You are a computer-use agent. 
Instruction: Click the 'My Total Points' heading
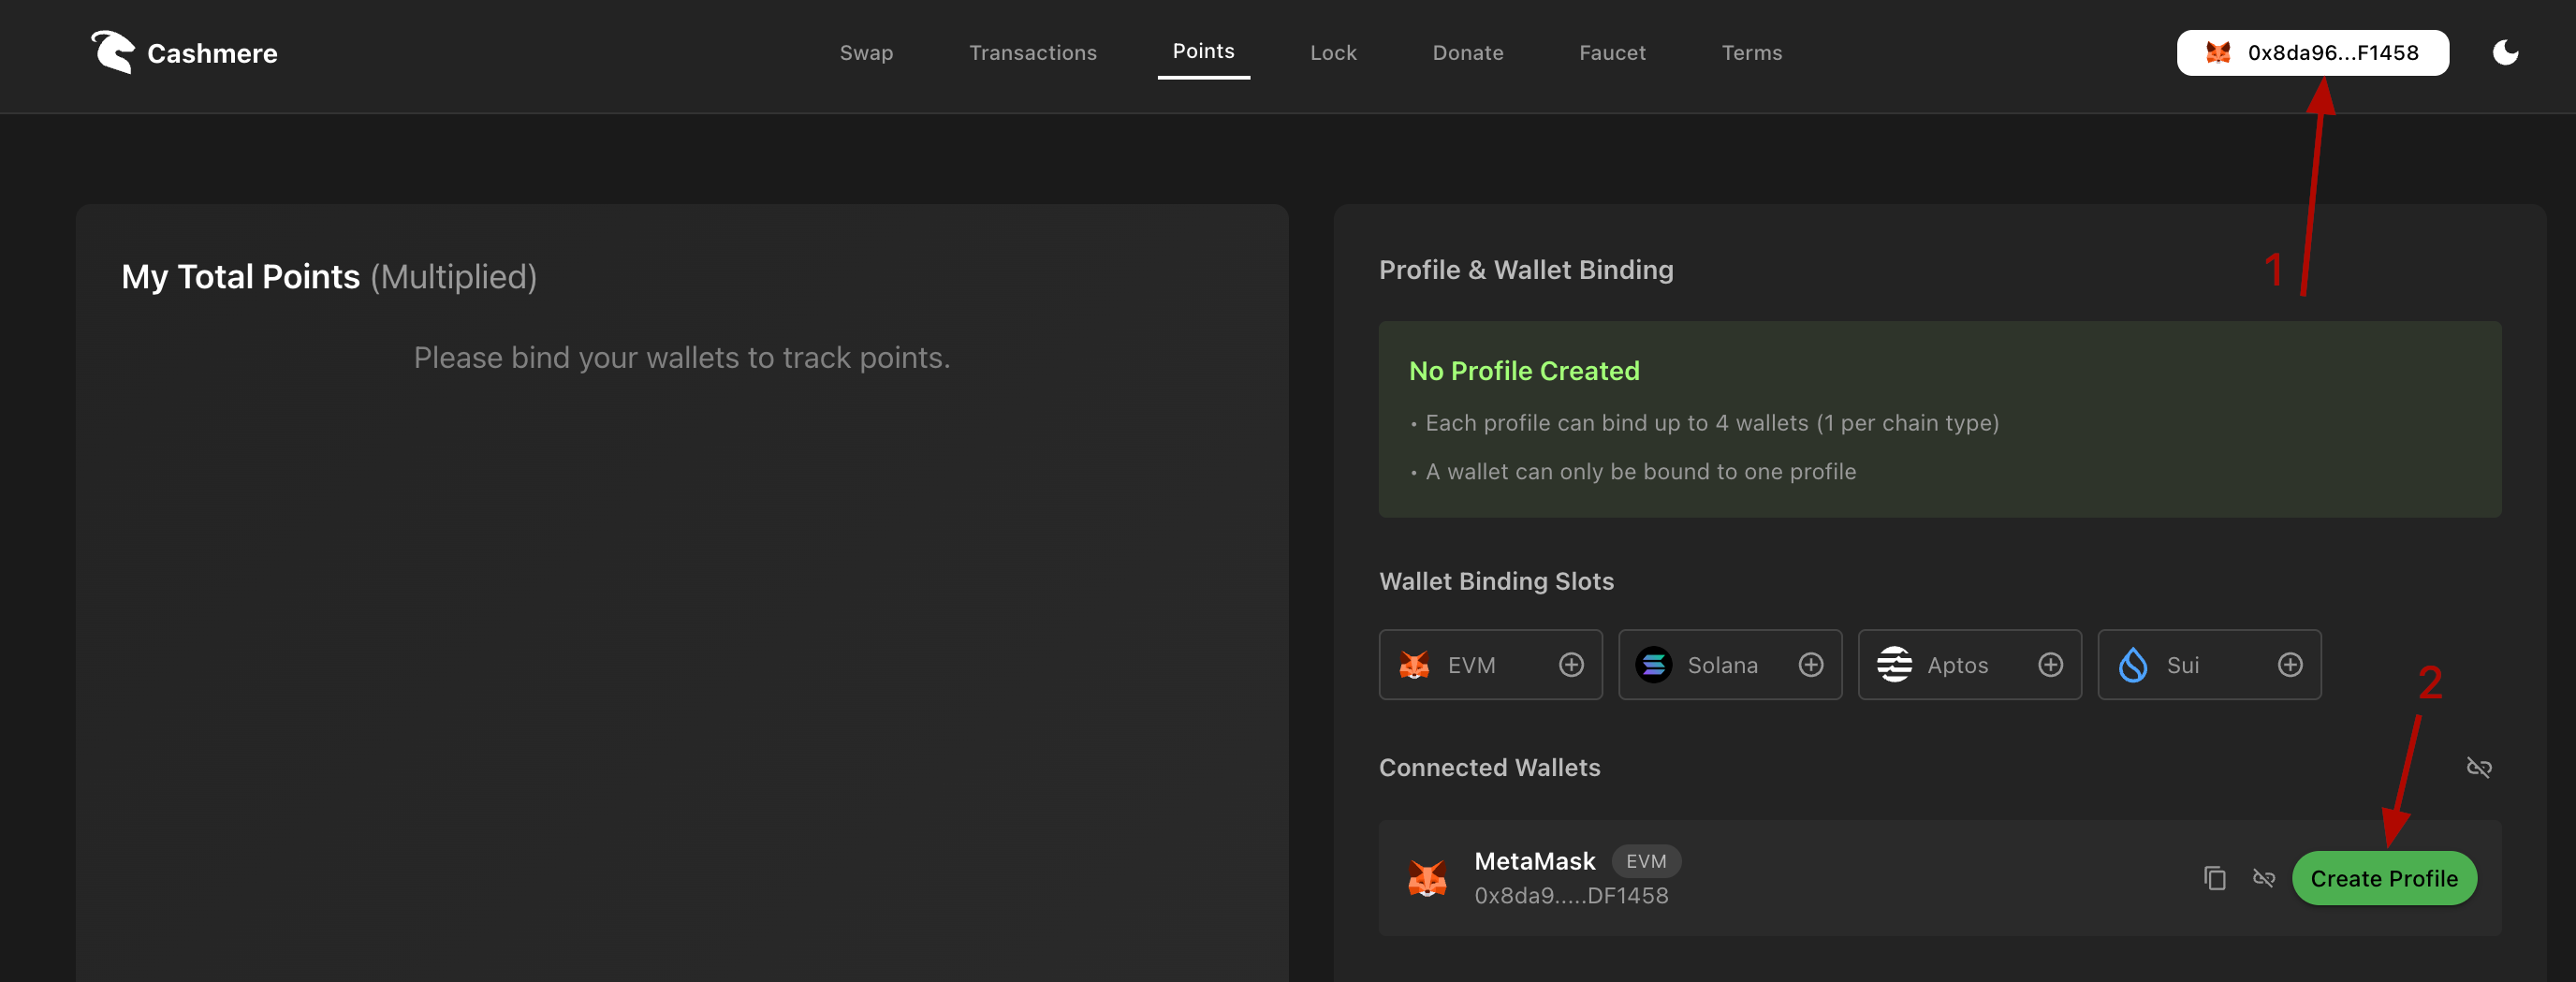pyautogui.click(x=240, y=277)
